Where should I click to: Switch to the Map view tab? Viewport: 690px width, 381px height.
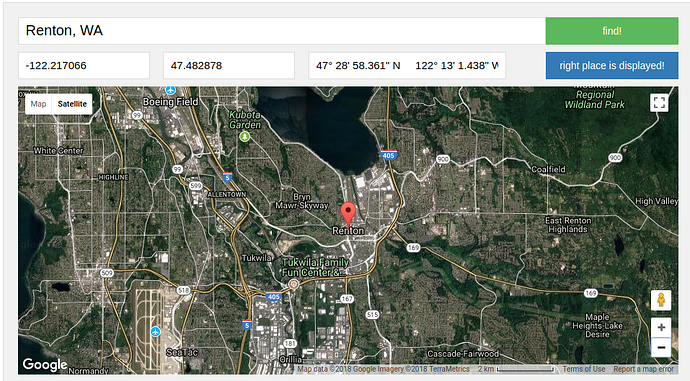[38, 104]
